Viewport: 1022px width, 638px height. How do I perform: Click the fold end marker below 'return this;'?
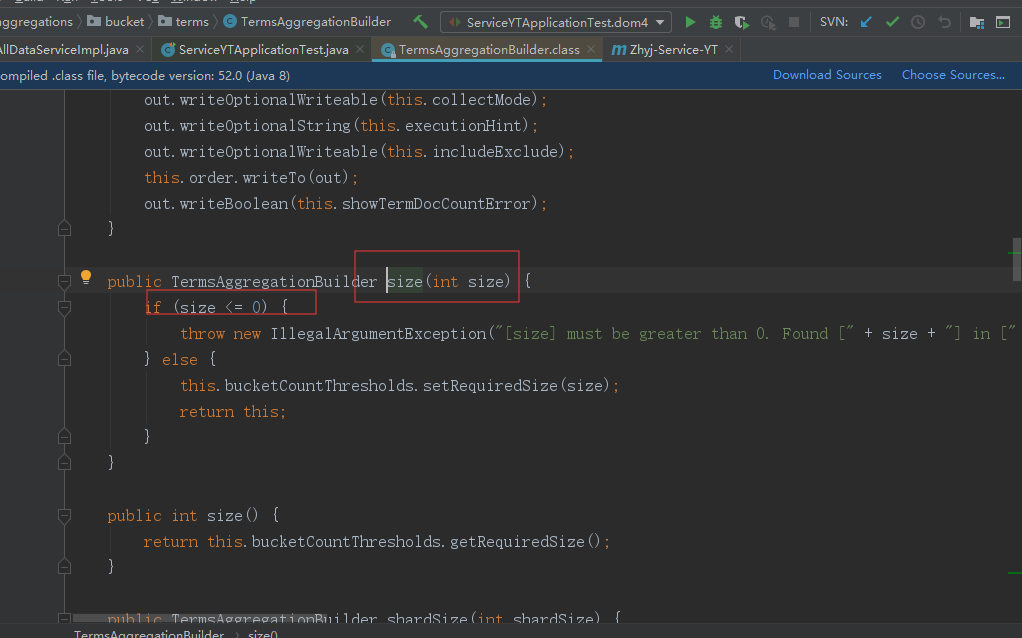(64, 436)
